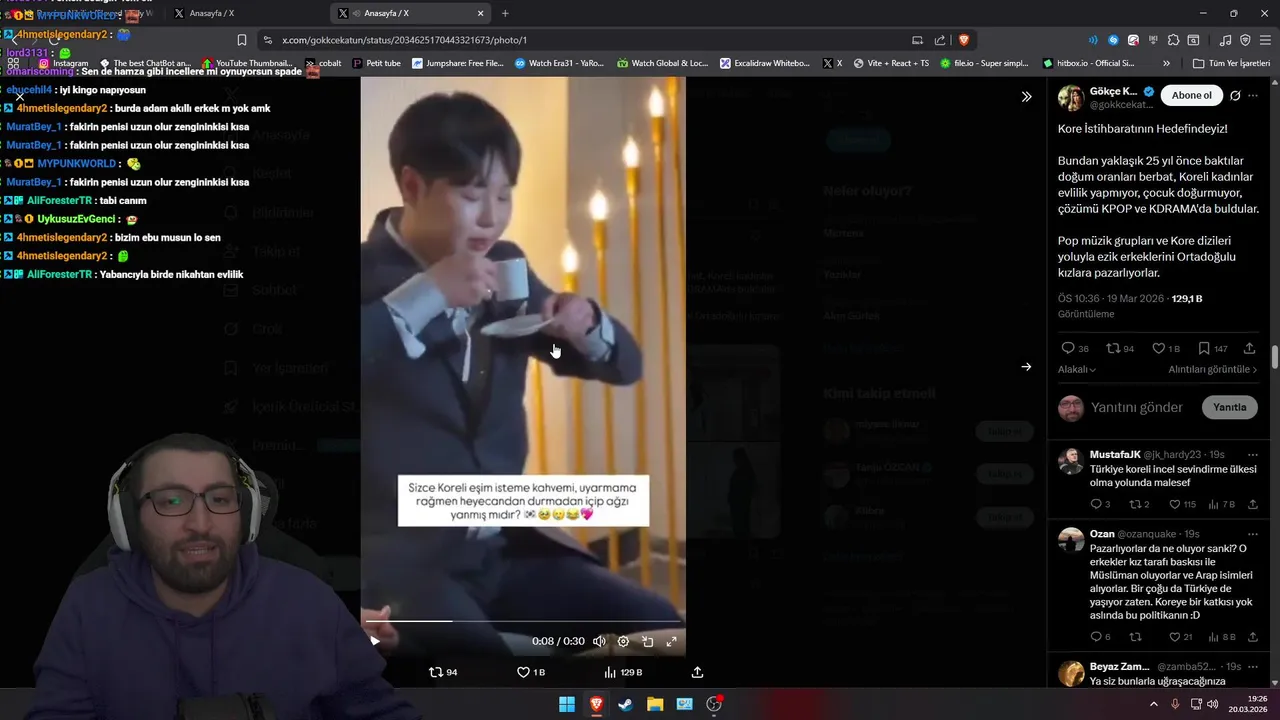This screenshot has height=720, width=1280.
Task: Open Steam from the taskbar
Action: pos(625,704)
